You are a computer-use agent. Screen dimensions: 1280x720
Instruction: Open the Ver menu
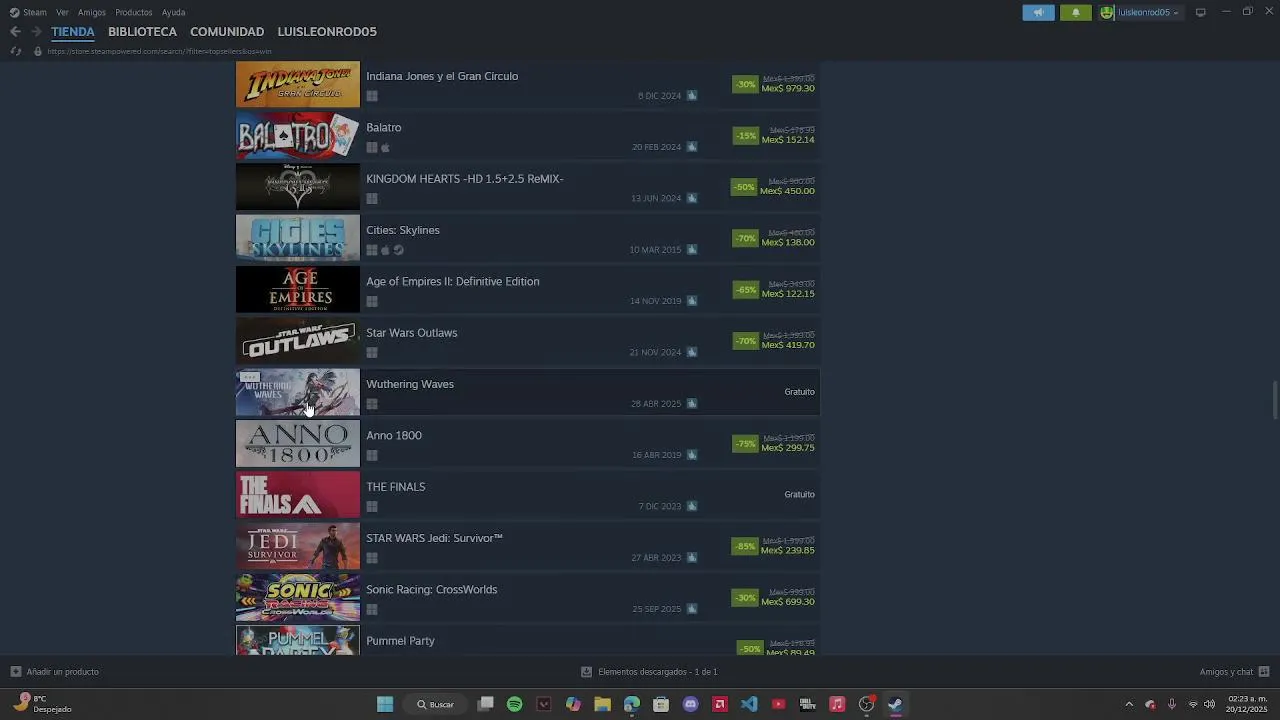click(63, 12)
